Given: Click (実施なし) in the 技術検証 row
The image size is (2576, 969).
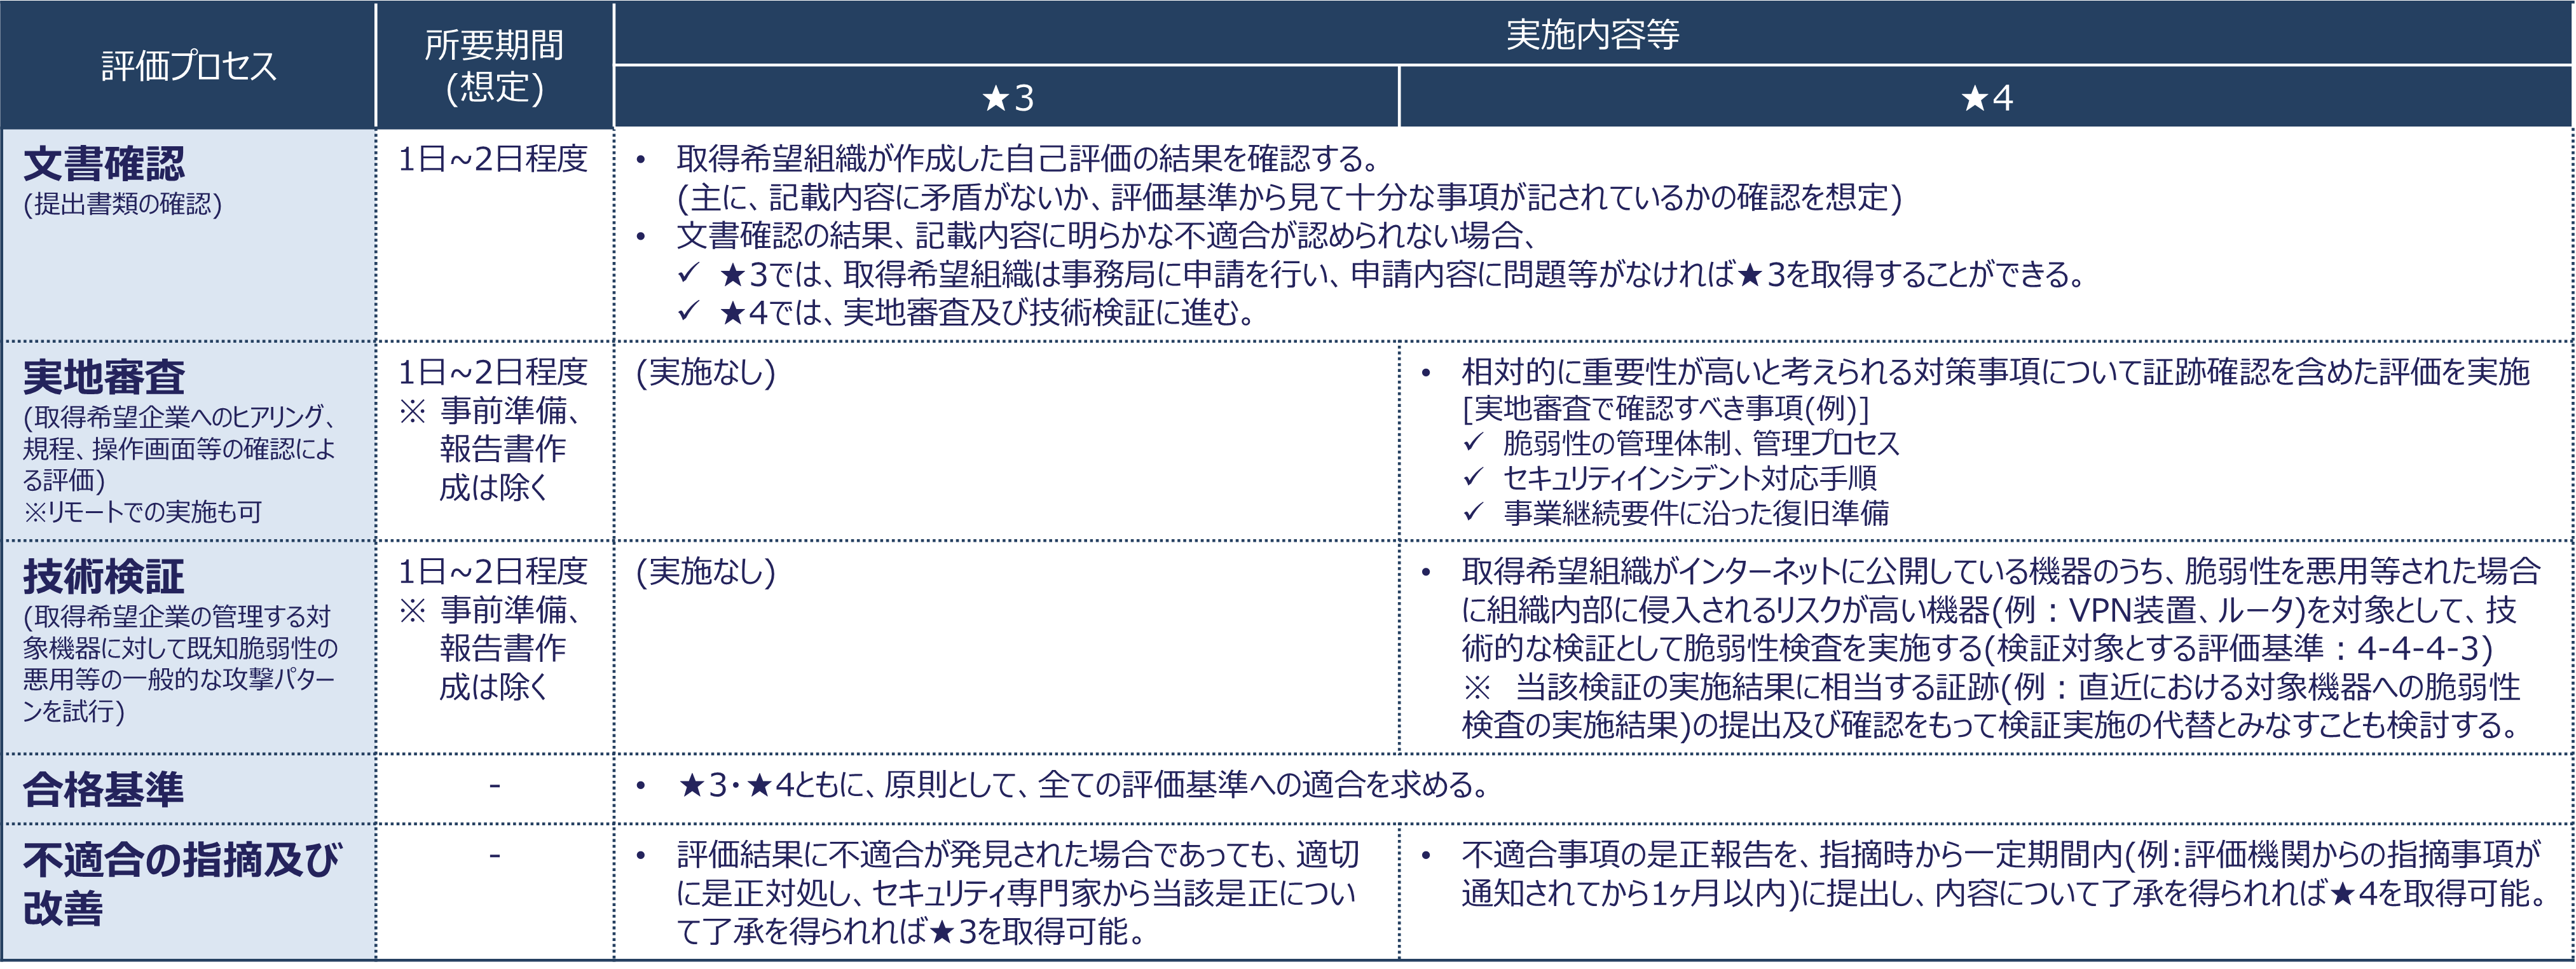Looking at the screenshot, I should click(706, 571).
